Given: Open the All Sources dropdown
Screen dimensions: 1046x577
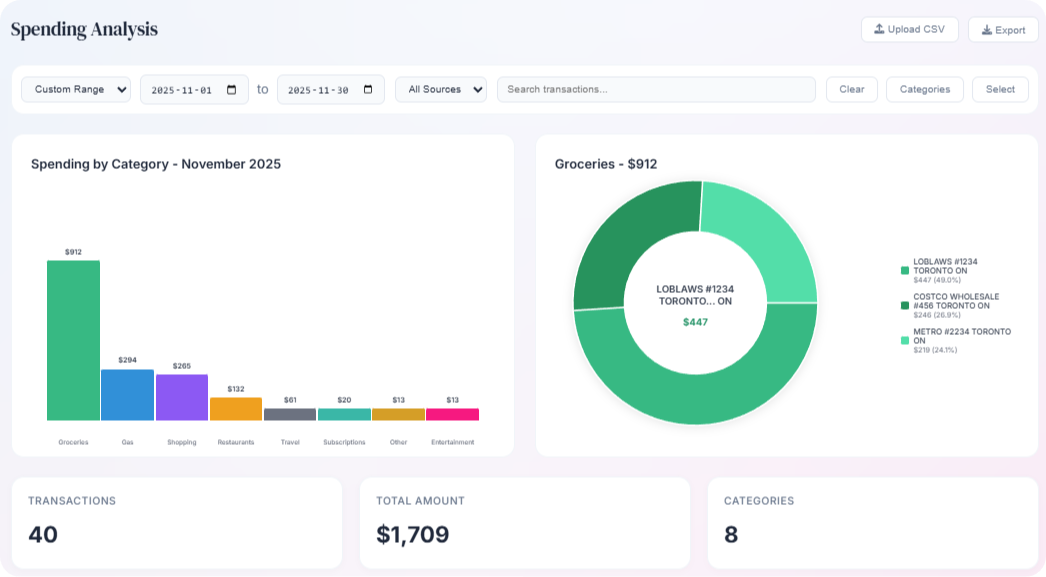Looking at the screenshot, I should [440, 89].
